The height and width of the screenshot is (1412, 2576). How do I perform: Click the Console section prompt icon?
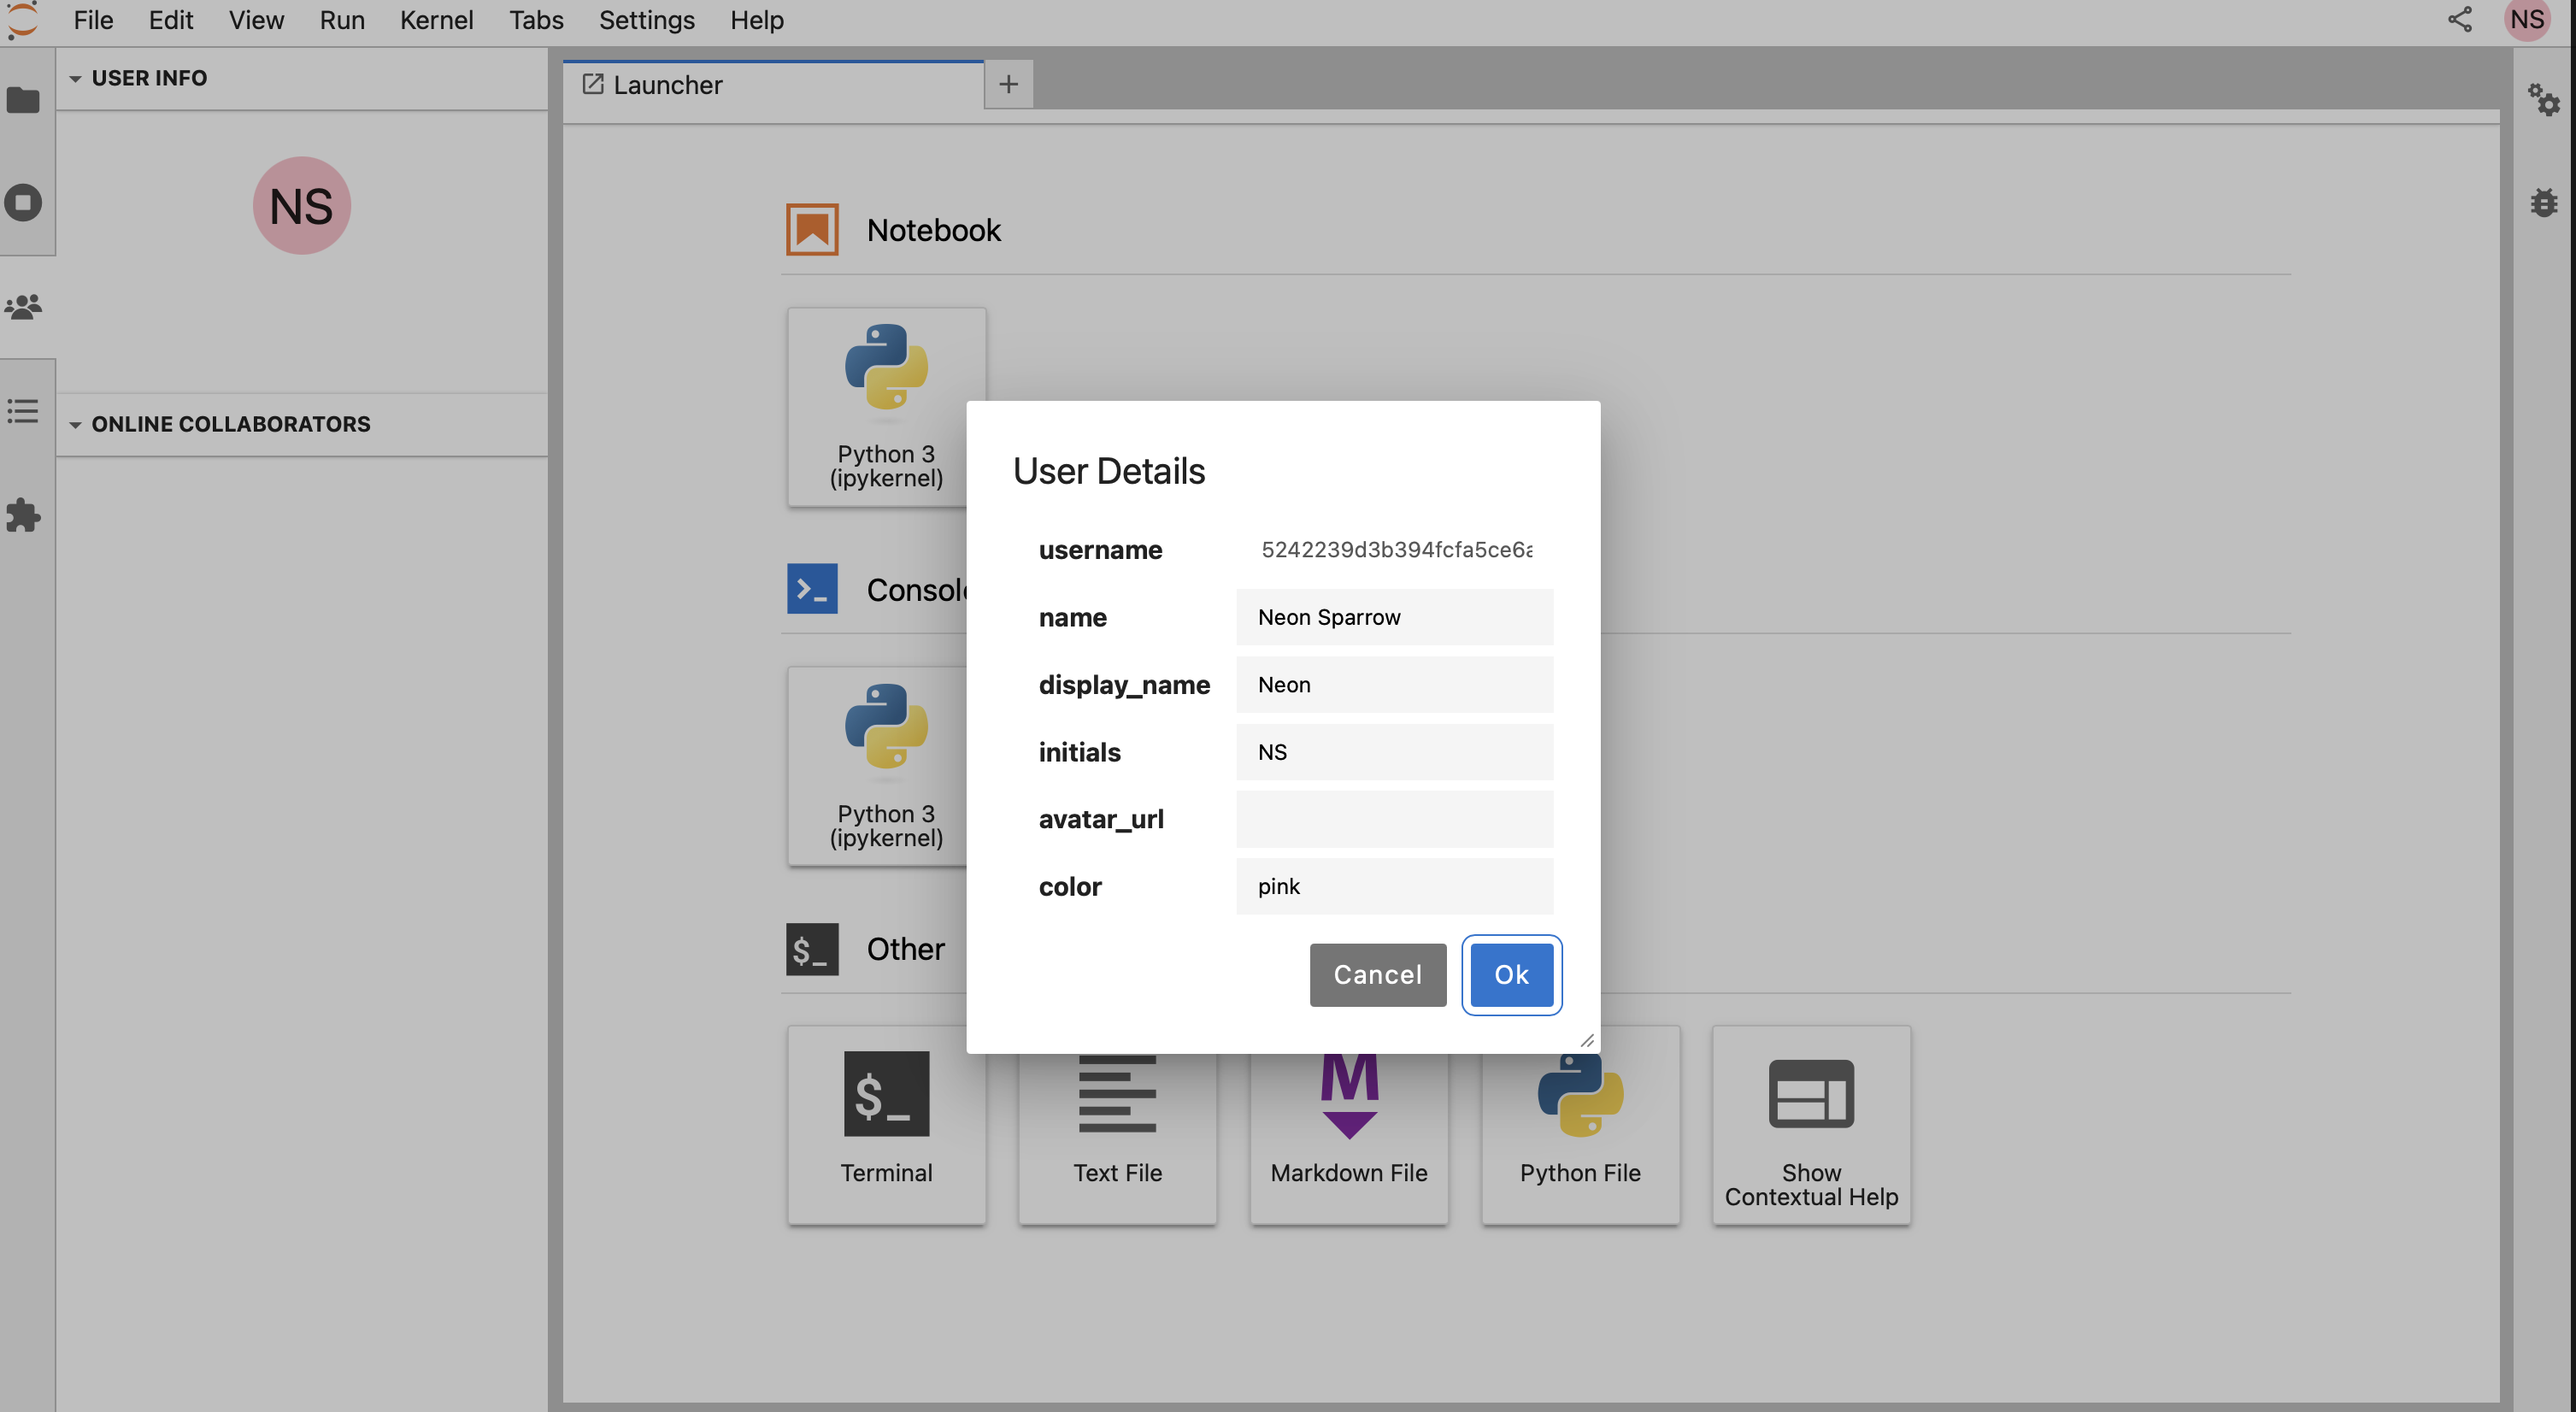coord(811,589)
